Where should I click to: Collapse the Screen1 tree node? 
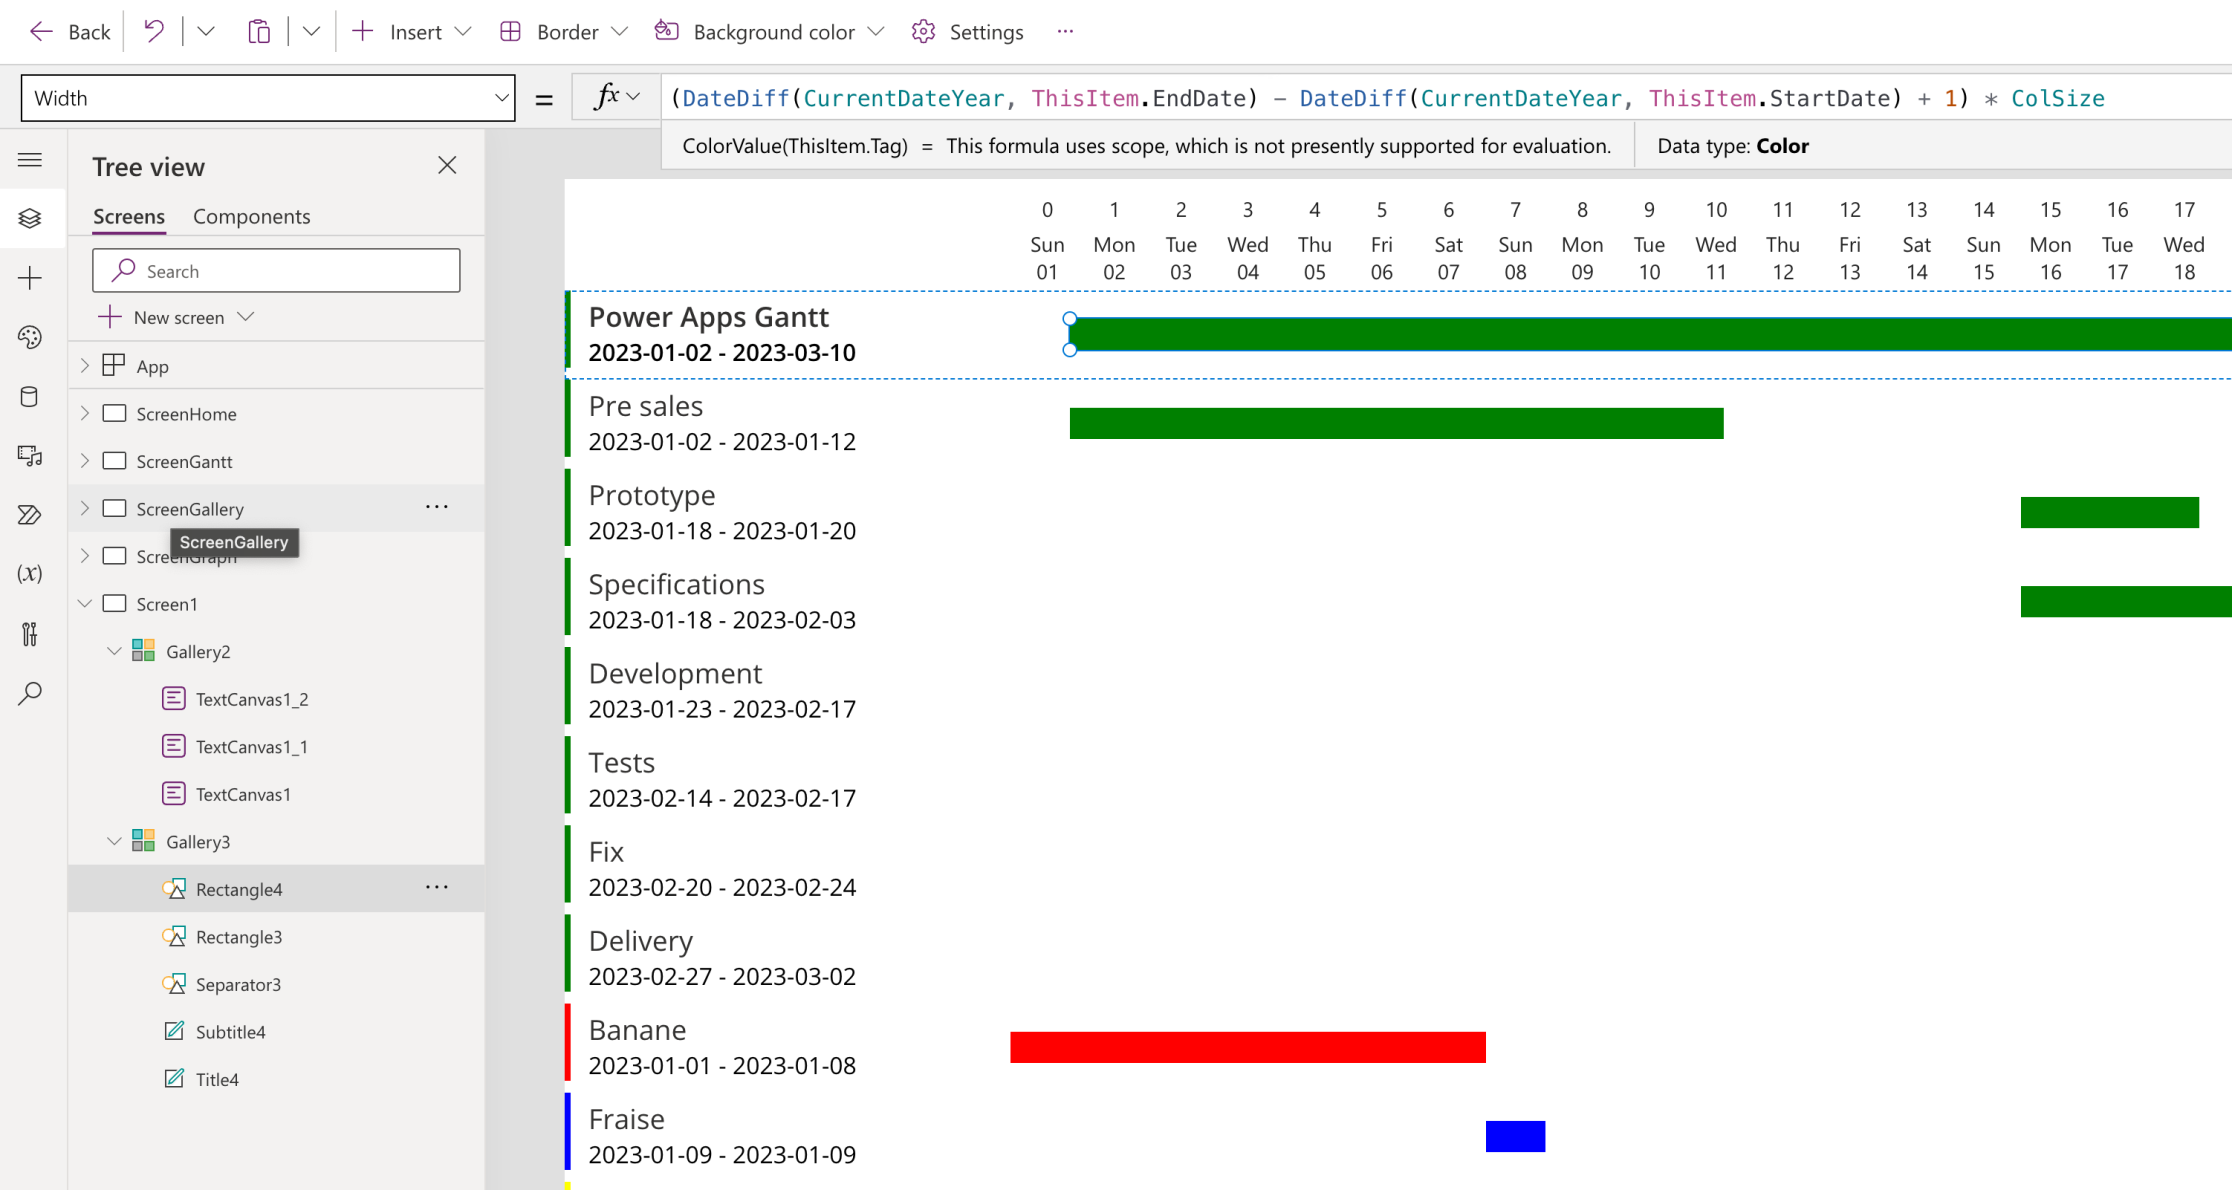85,604
